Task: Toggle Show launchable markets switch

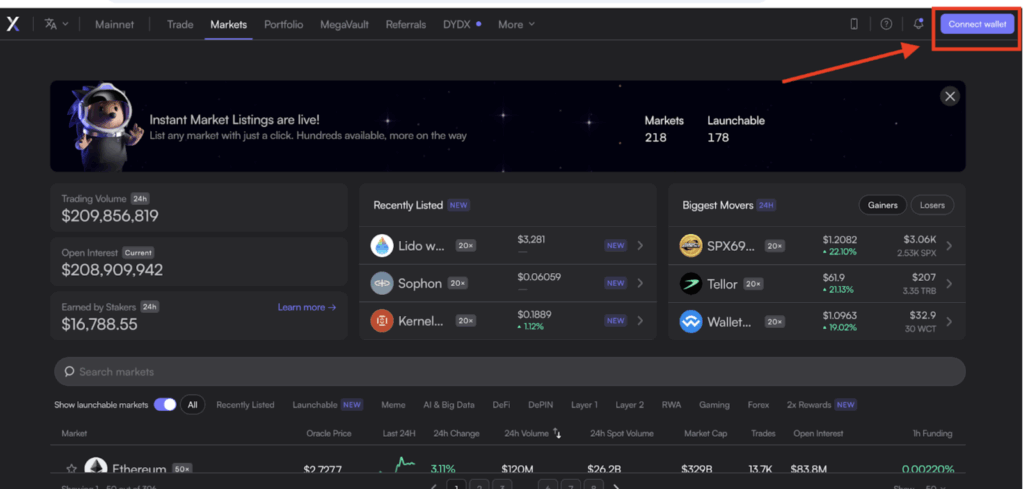Action: (165, 405)
